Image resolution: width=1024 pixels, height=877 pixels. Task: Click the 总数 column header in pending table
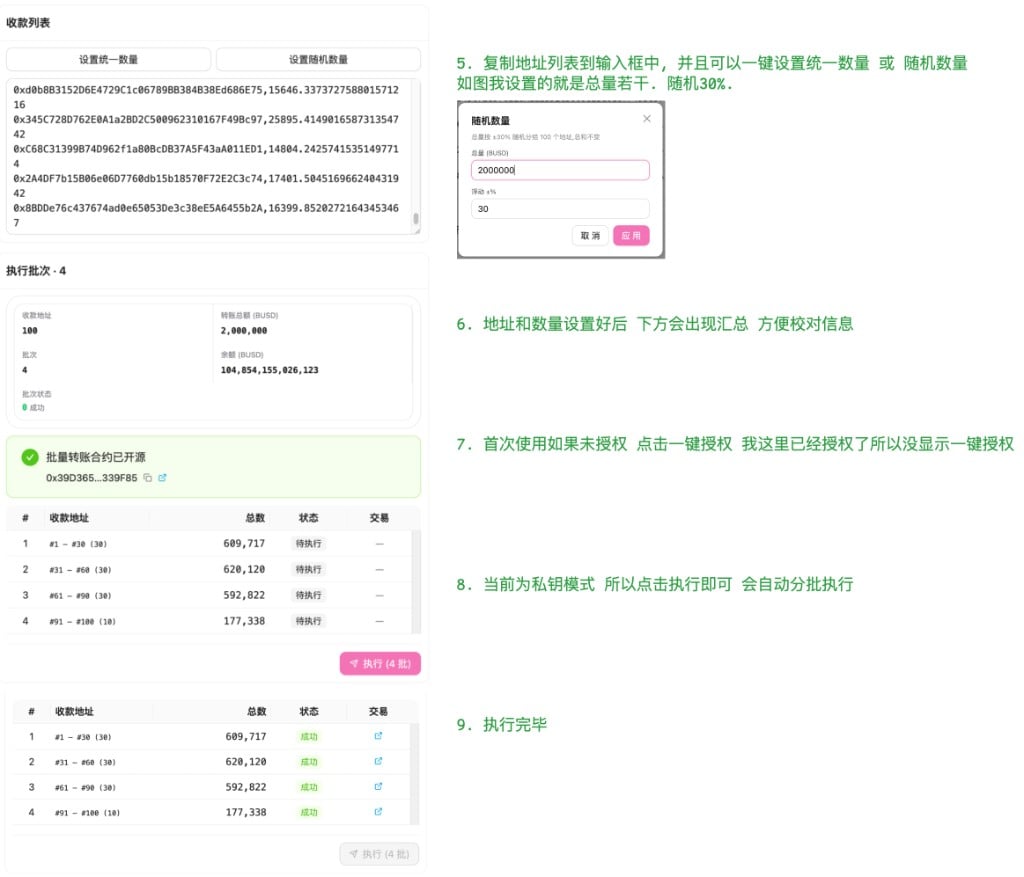255,518
